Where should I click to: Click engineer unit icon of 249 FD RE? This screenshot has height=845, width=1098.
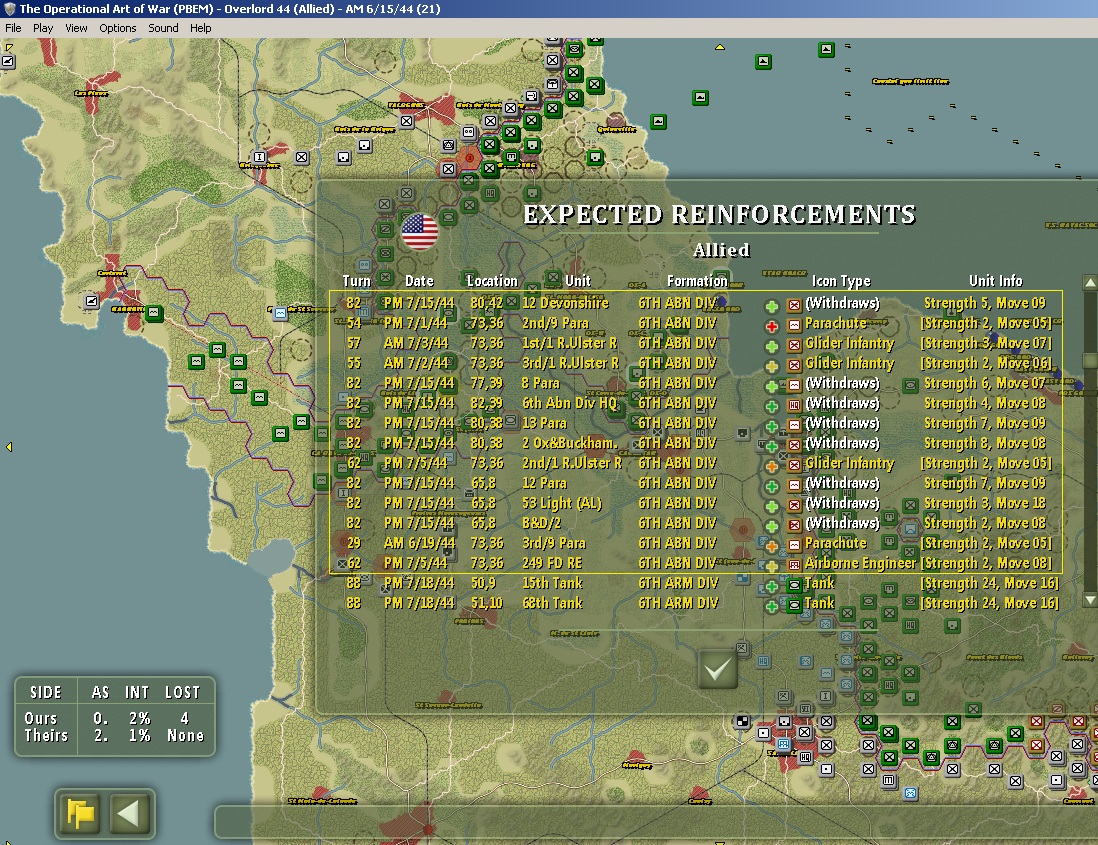pyautogui.click(x=794, y=565)
